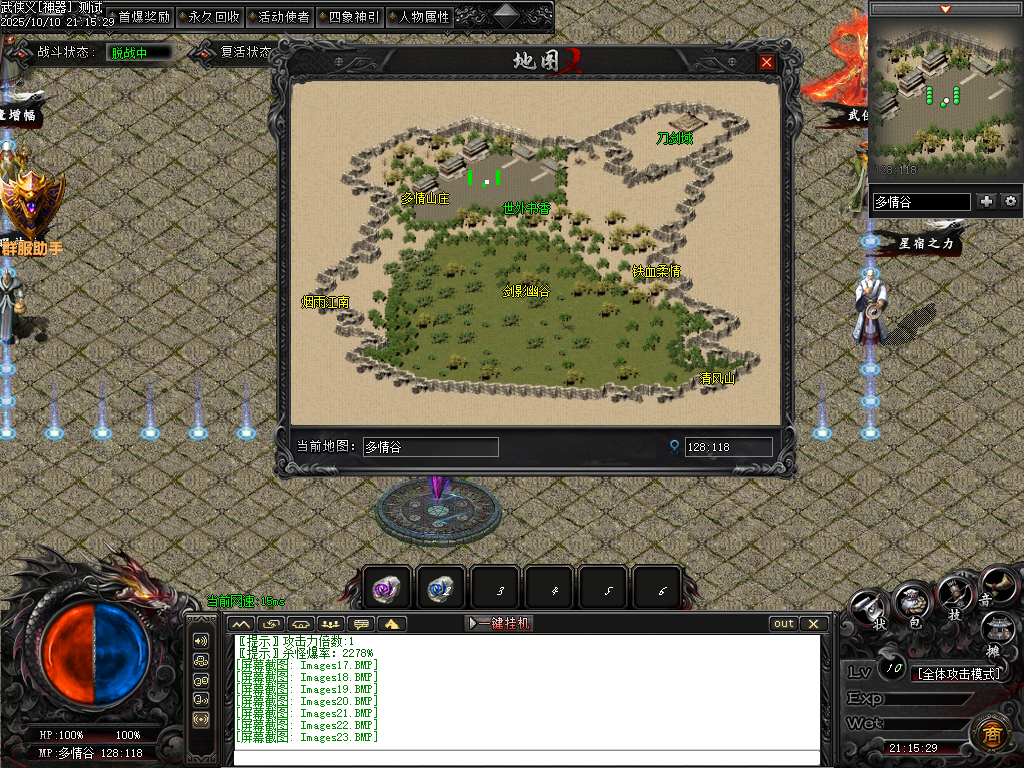Screen dimensions: 1024x768
Task: Start auto-play with 一键挂机 button
Action: (499, 623)
